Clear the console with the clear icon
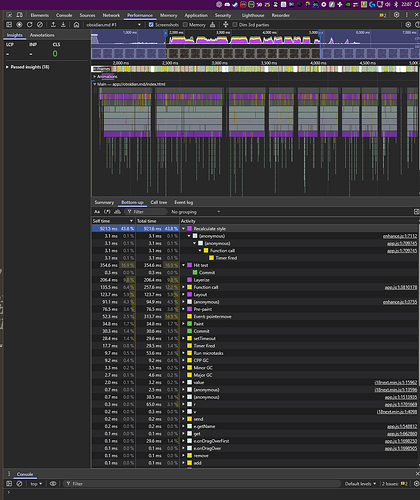The image size is (420, 500). (x=19, y=484)
